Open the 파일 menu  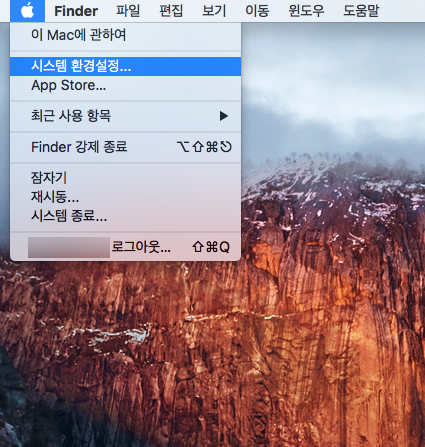[x=128, y=11]
